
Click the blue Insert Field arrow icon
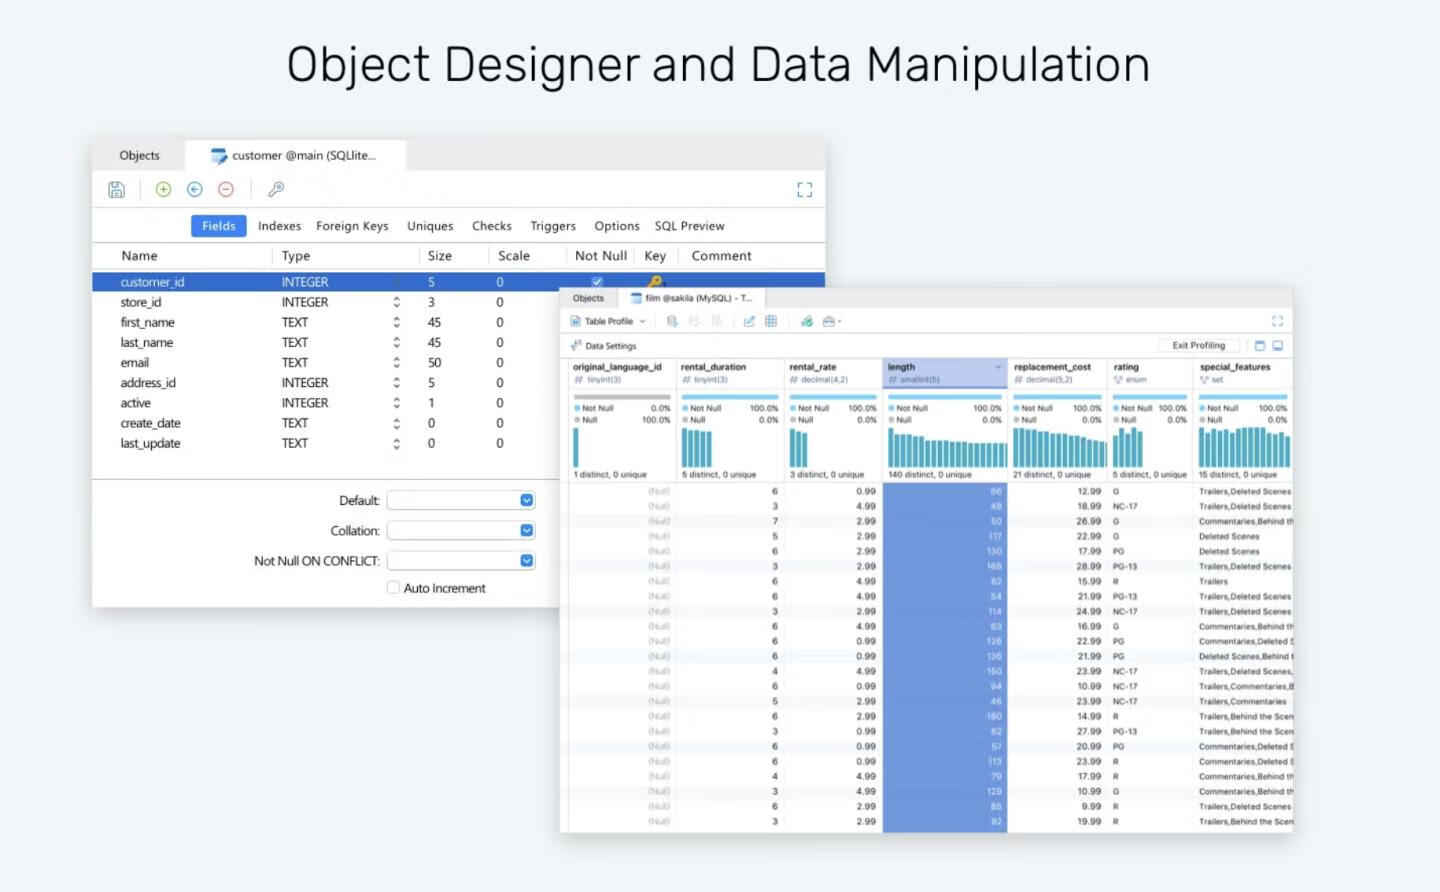click(195, 190)
